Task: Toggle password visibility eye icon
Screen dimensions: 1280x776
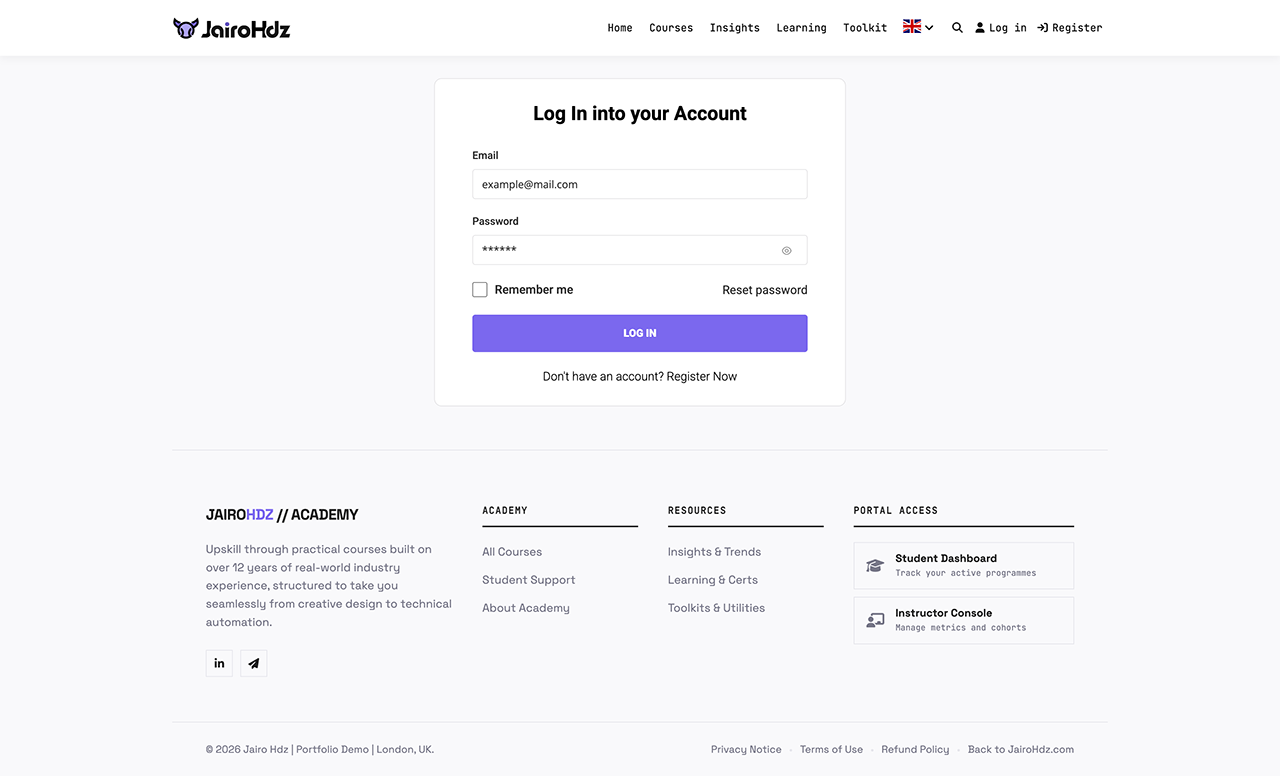Action: point(787,251)
